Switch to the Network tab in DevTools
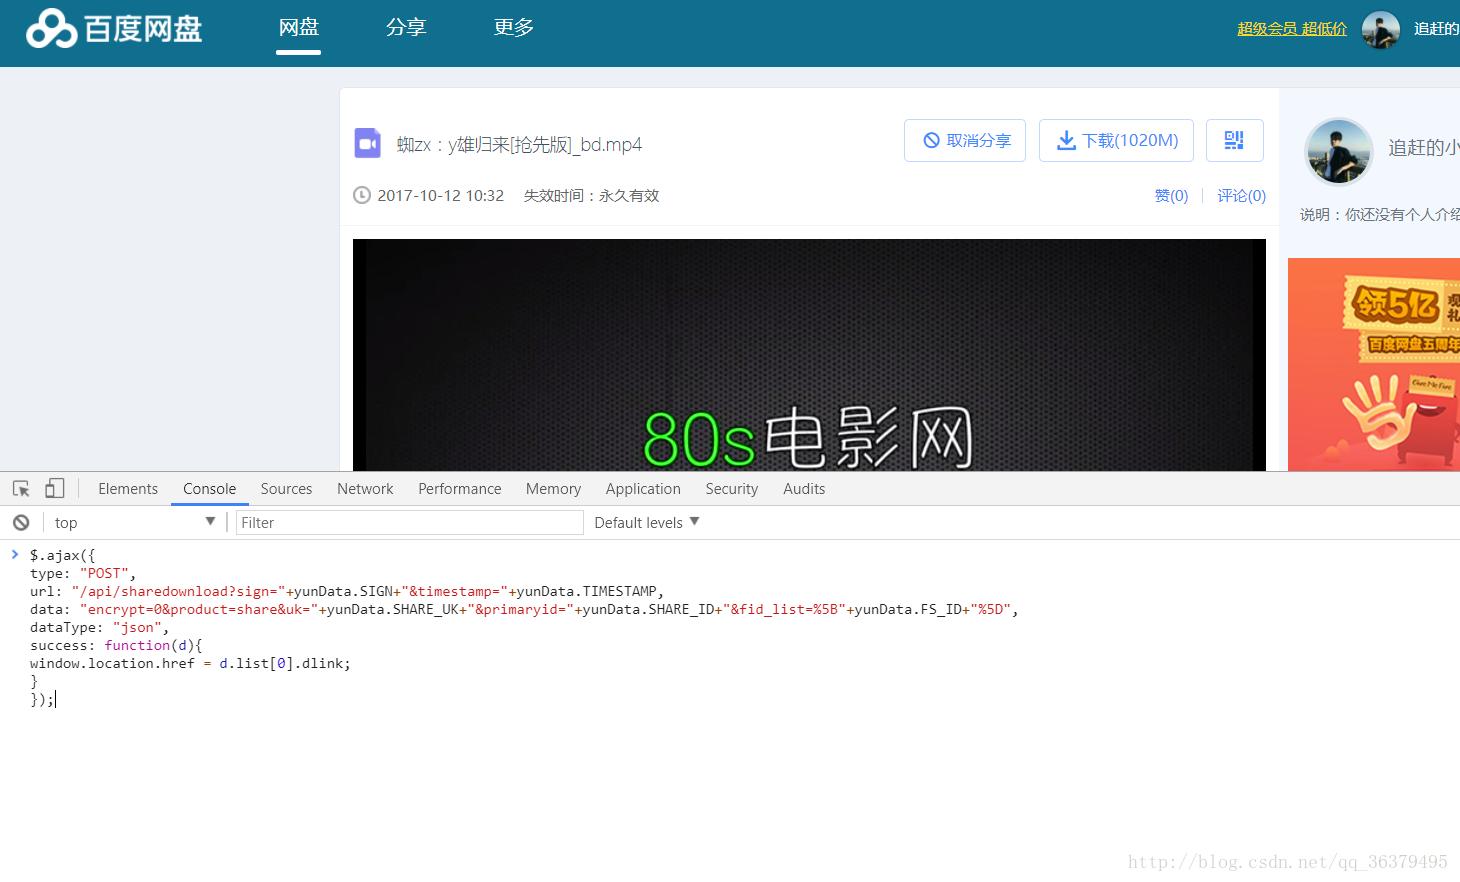This screenshot has width=1460, height=882. click(x=364, y=488)
